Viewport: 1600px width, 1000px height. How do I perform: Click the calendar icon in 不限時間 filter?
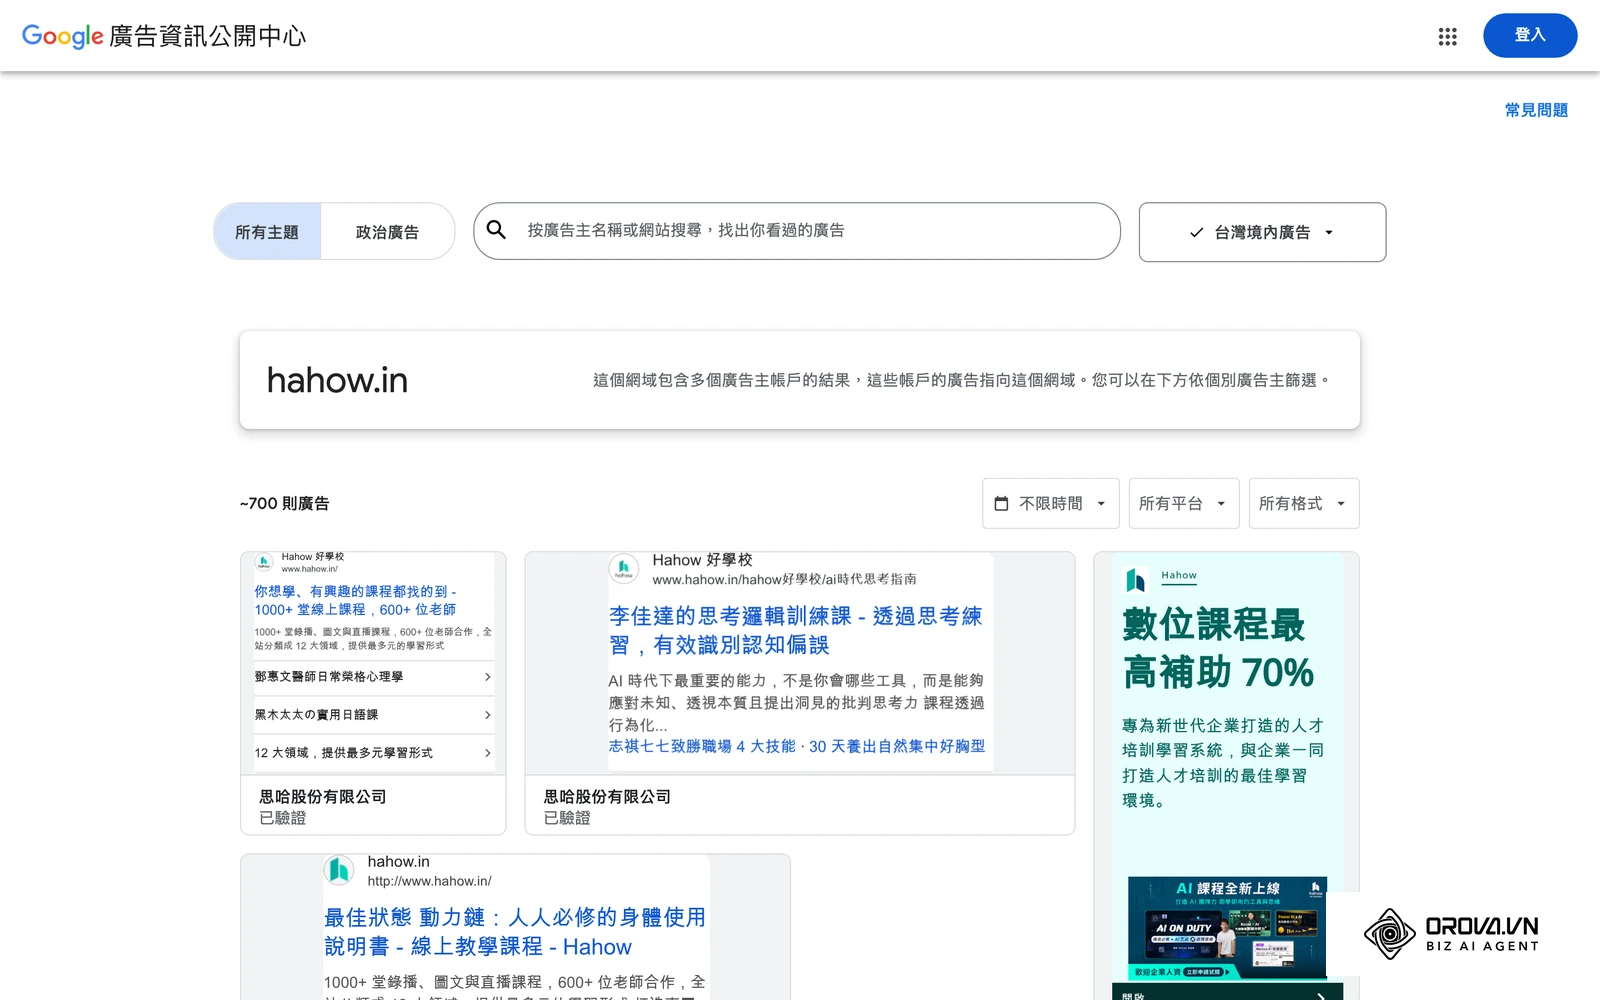[1001, 503]
